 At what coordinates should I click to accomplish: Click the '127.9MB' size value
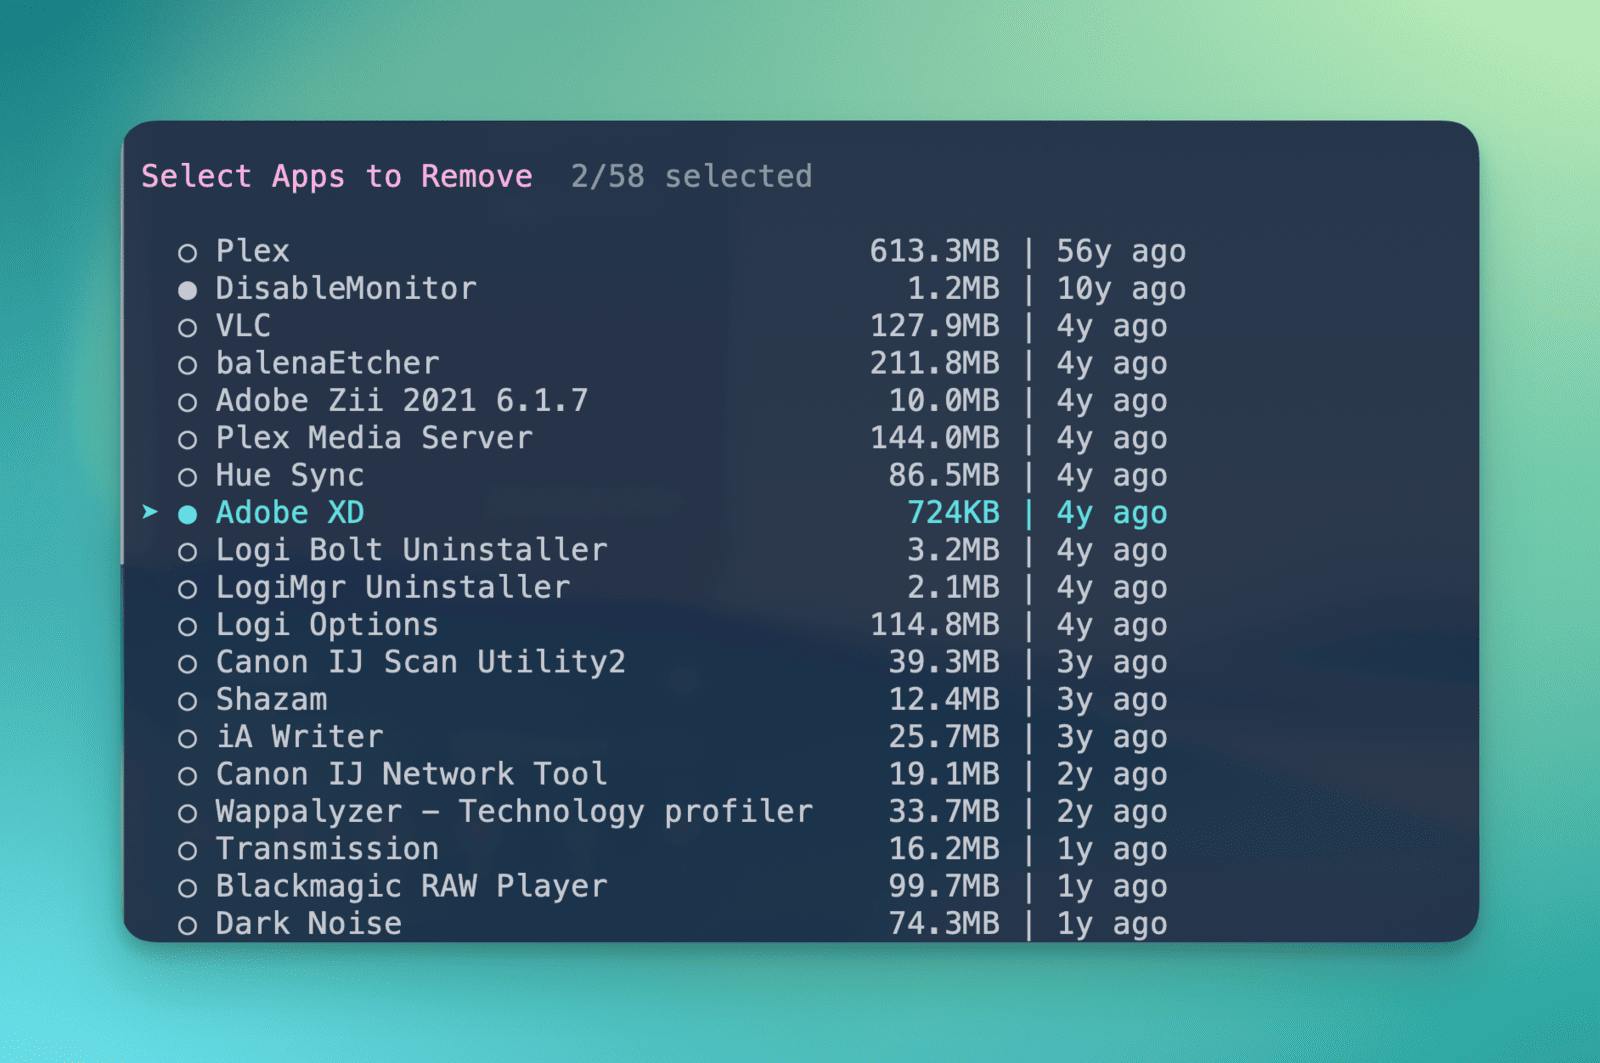[935, 325]
